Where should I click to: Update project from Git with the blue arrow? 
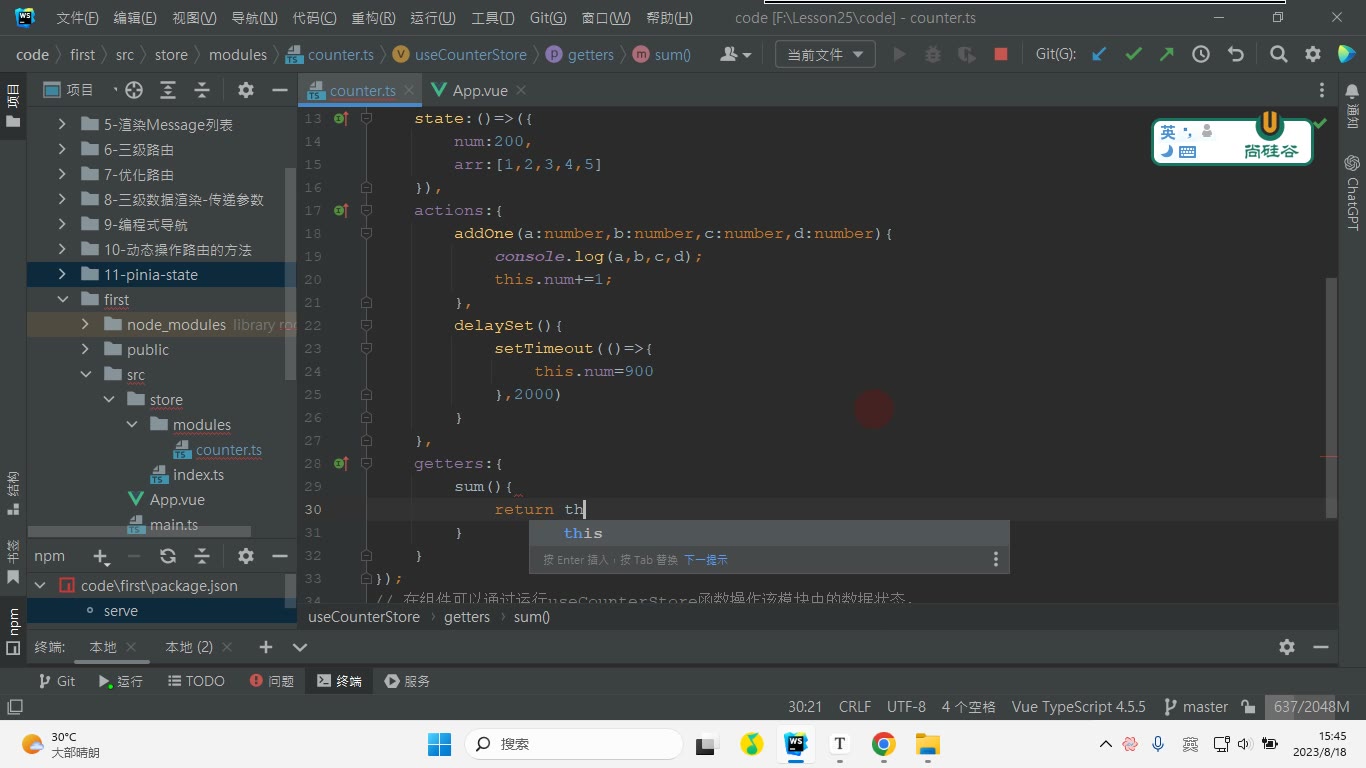pos(1099,55)
